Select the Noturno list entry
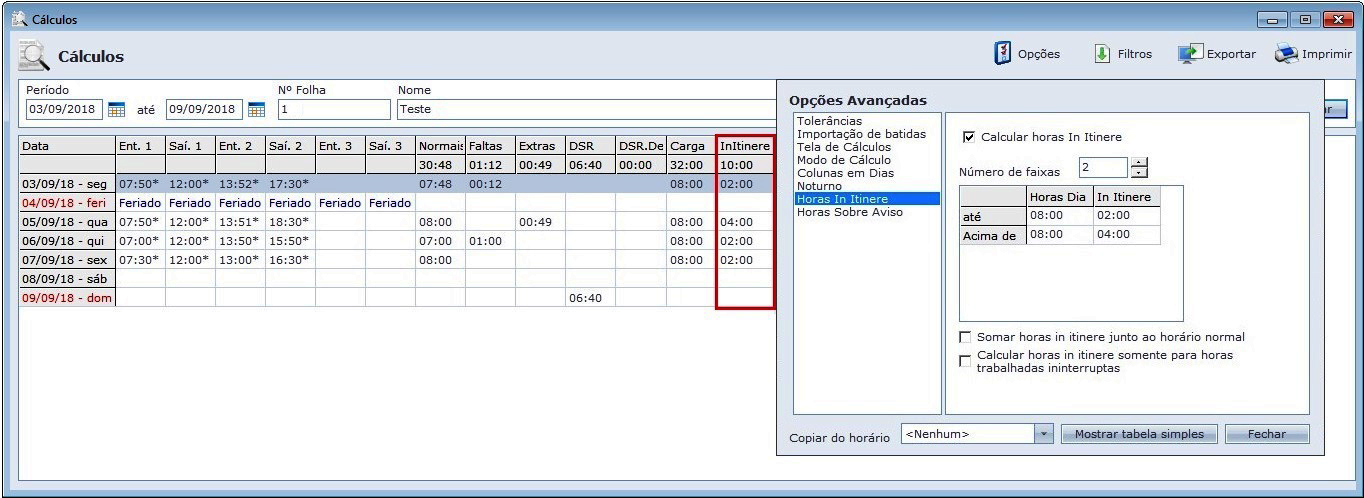This screenshot has height=498, width=1364. [x=819, y=186]
